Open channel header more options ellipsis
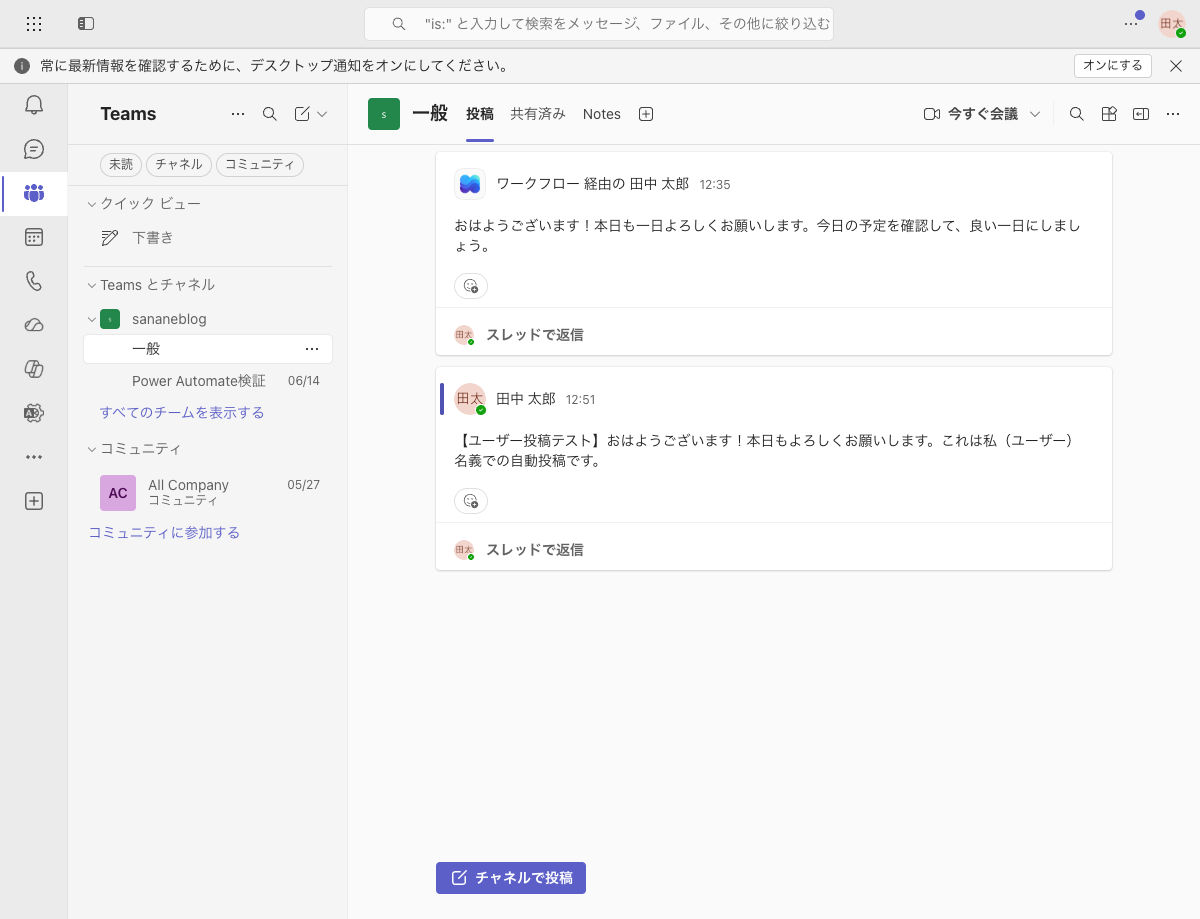The height and width of the screenshot is (919, 1200). [x=1173, y=114]
